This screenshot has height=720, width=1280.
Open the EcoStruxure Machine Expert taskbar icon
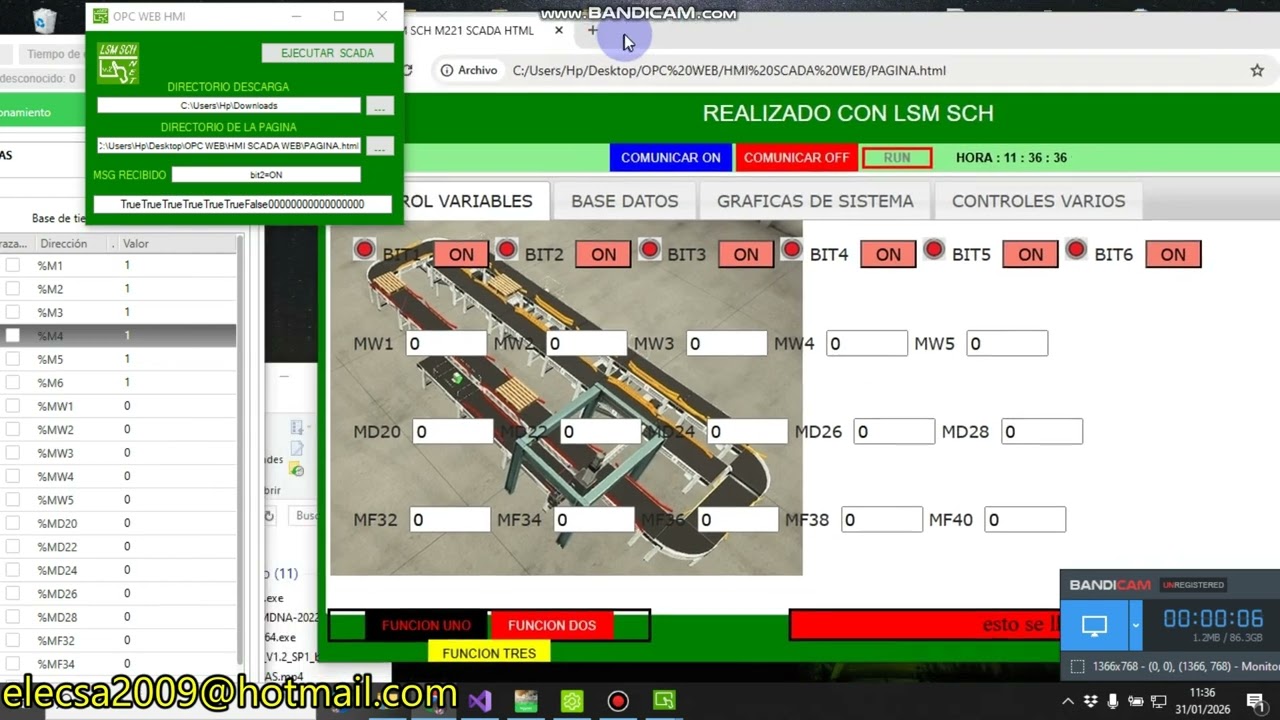pos(526,701)
